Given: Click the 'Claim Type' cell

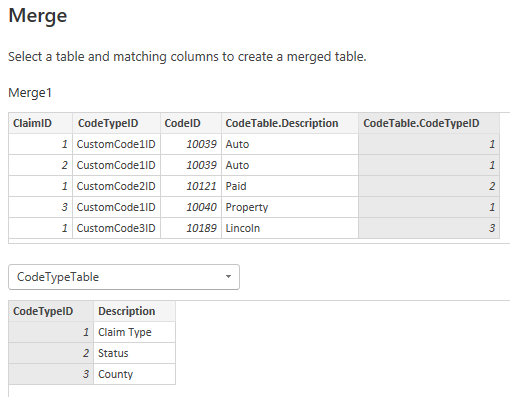Looking at the screenshot, I should click(x=134, y=332).
